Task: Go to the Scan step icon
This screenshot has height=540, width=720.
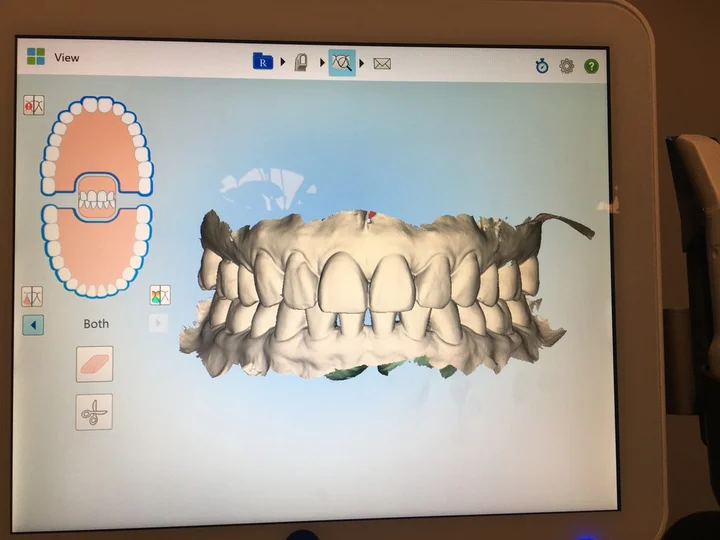Action: (x=301, y=63)
